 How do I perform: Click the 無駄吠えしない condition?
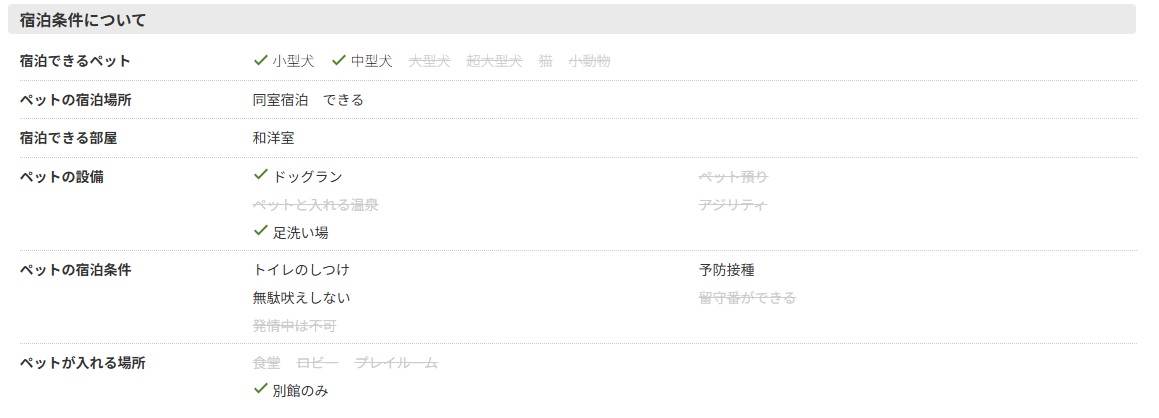point(302,298)
